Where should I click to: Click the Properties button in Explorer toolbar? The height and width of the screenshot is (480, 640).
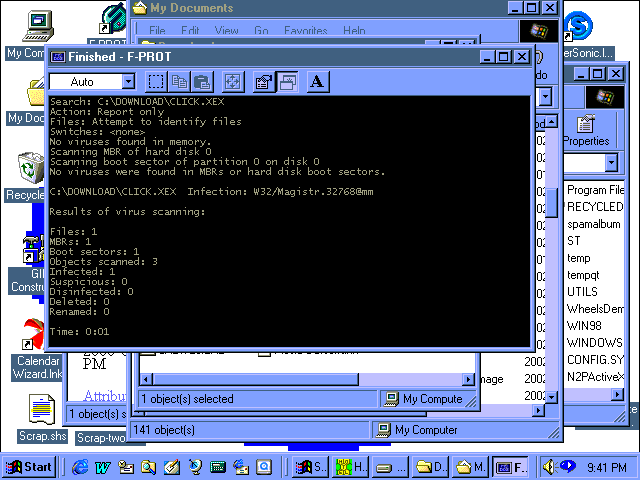coord(586,129)
